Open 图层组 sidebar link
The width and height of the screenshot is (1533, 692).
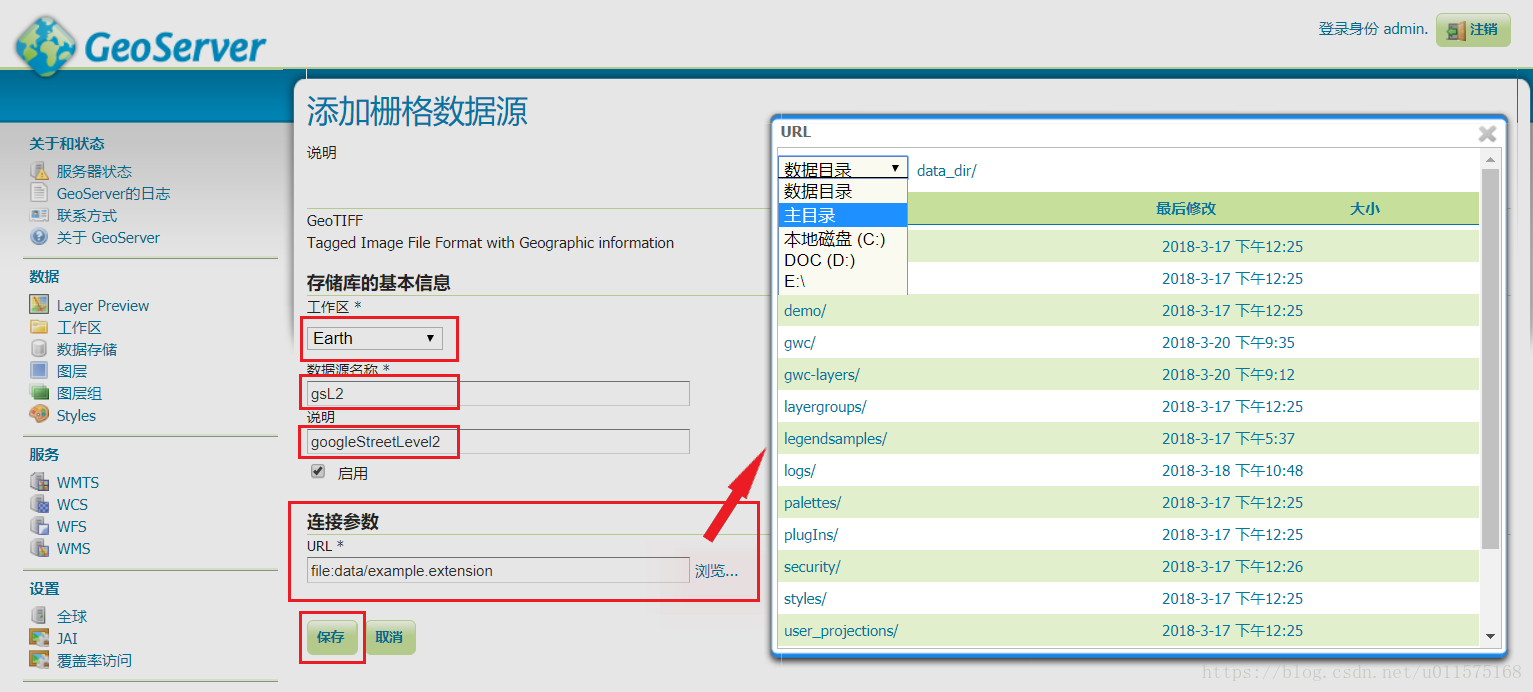coord(79,393)
